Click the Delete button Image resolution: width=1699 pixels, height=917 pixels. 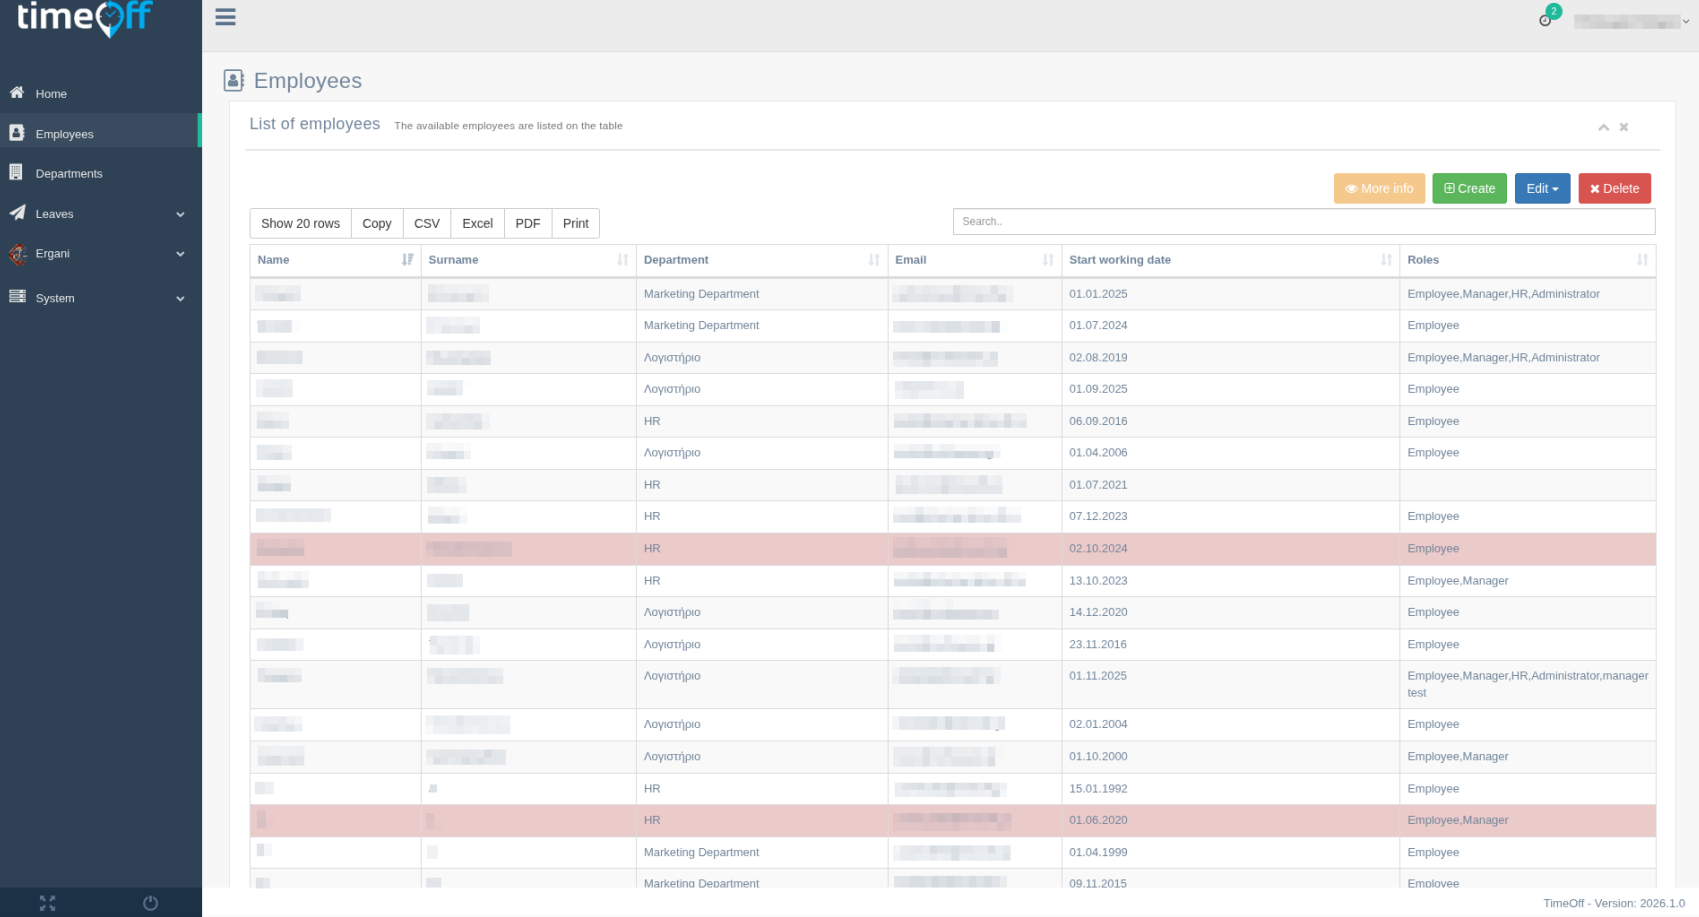tap(1614, 188)
